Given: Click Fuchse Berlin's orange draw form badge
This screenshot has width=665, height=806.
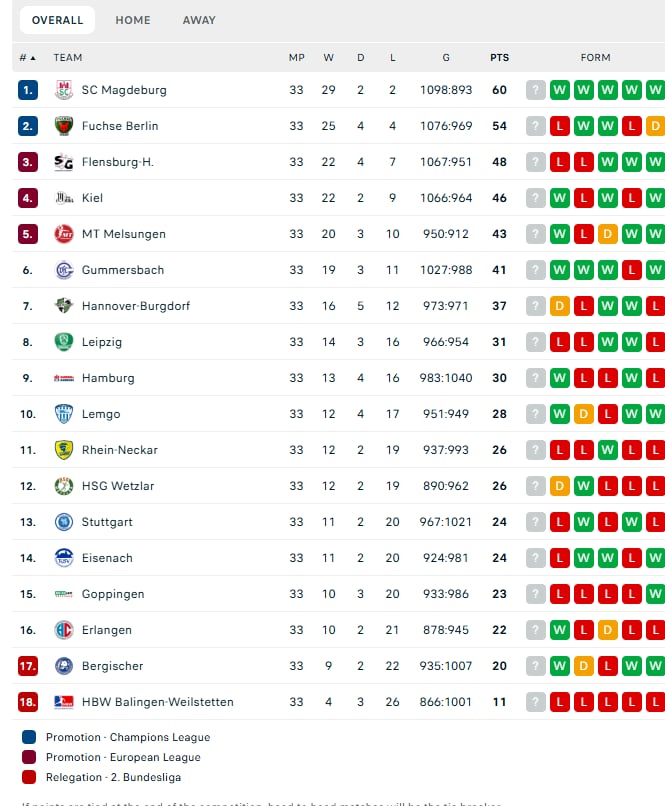Looking at the screenshot, I should tap(655, 126).
